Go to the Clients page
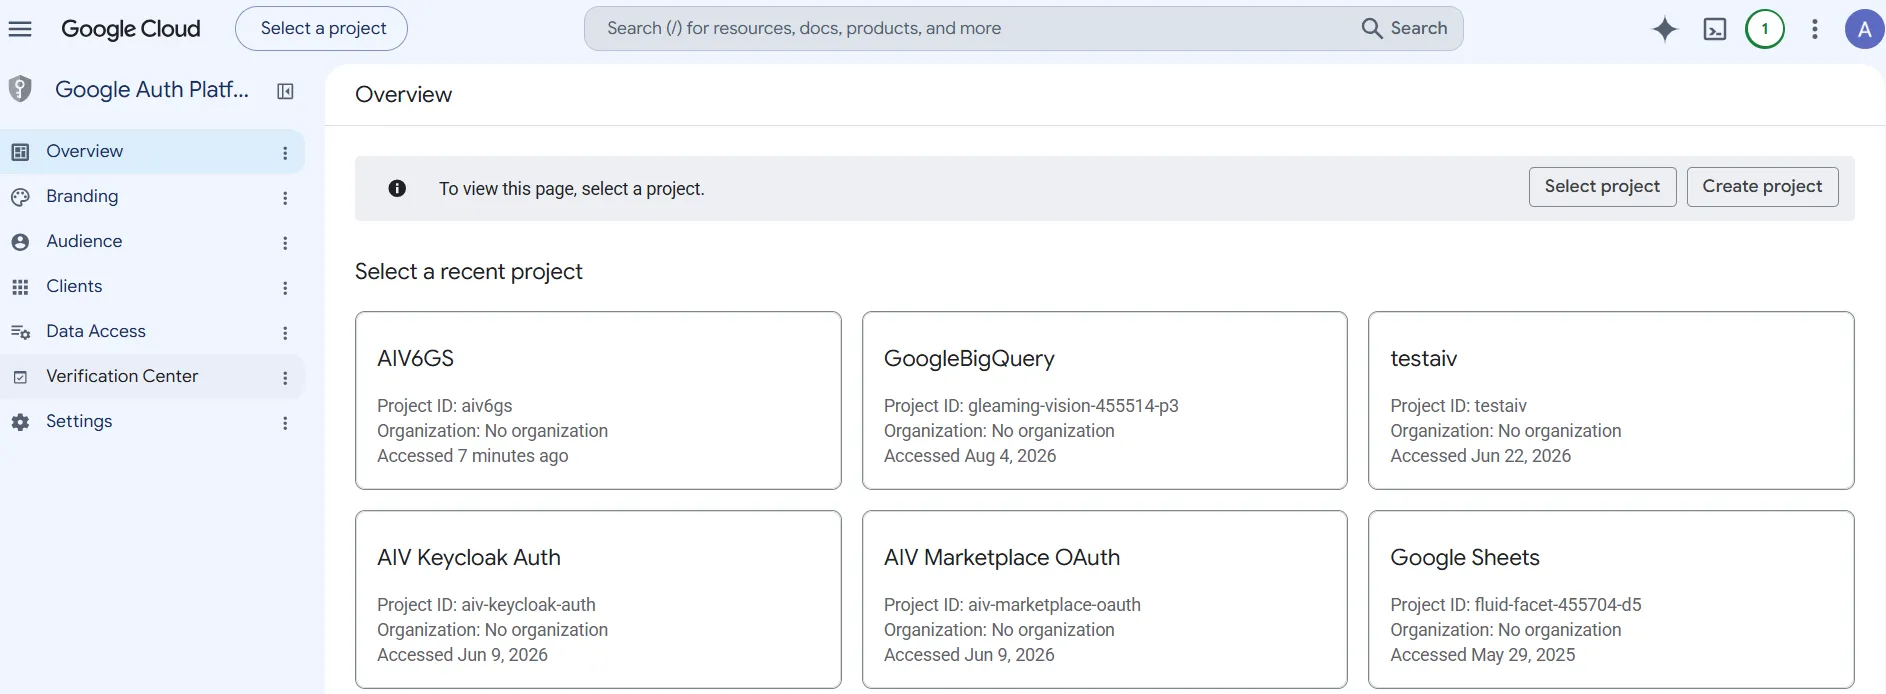Screen dimensions: 1886x694 [152, 287]
